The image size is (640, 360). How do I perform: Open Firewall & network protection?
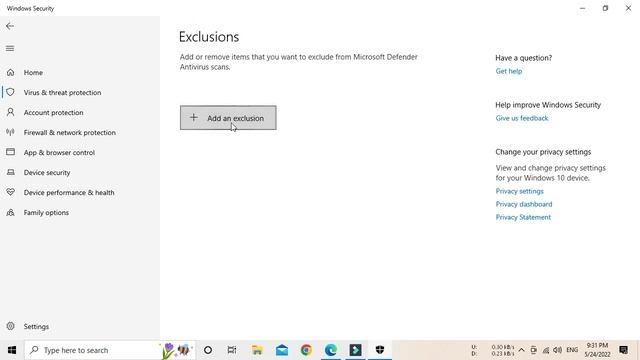70,133
